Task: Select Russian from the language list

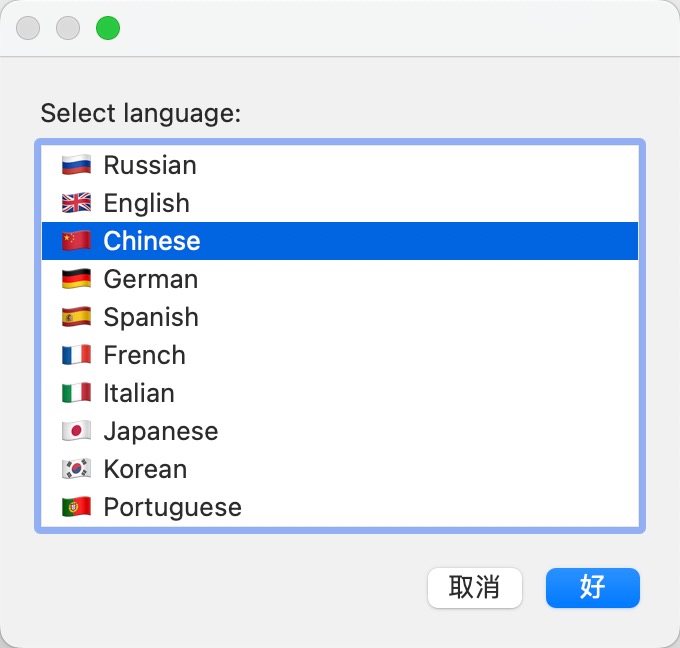Action: (x=150, y=165)
